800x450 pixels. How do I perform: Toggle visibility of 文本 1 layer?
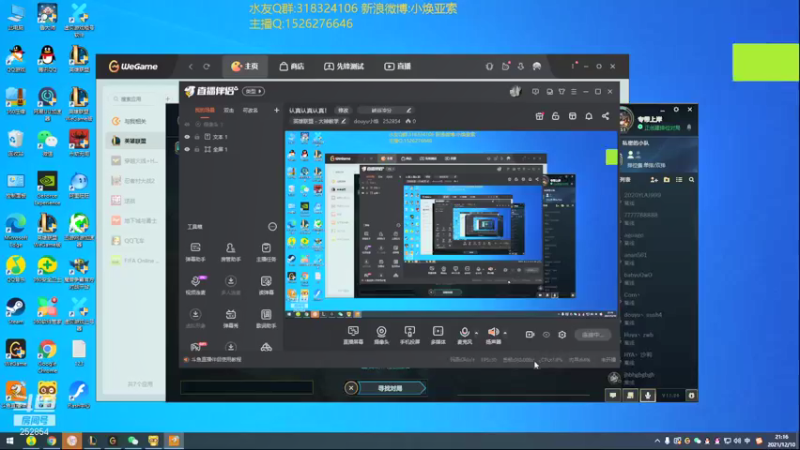(187, 137)
